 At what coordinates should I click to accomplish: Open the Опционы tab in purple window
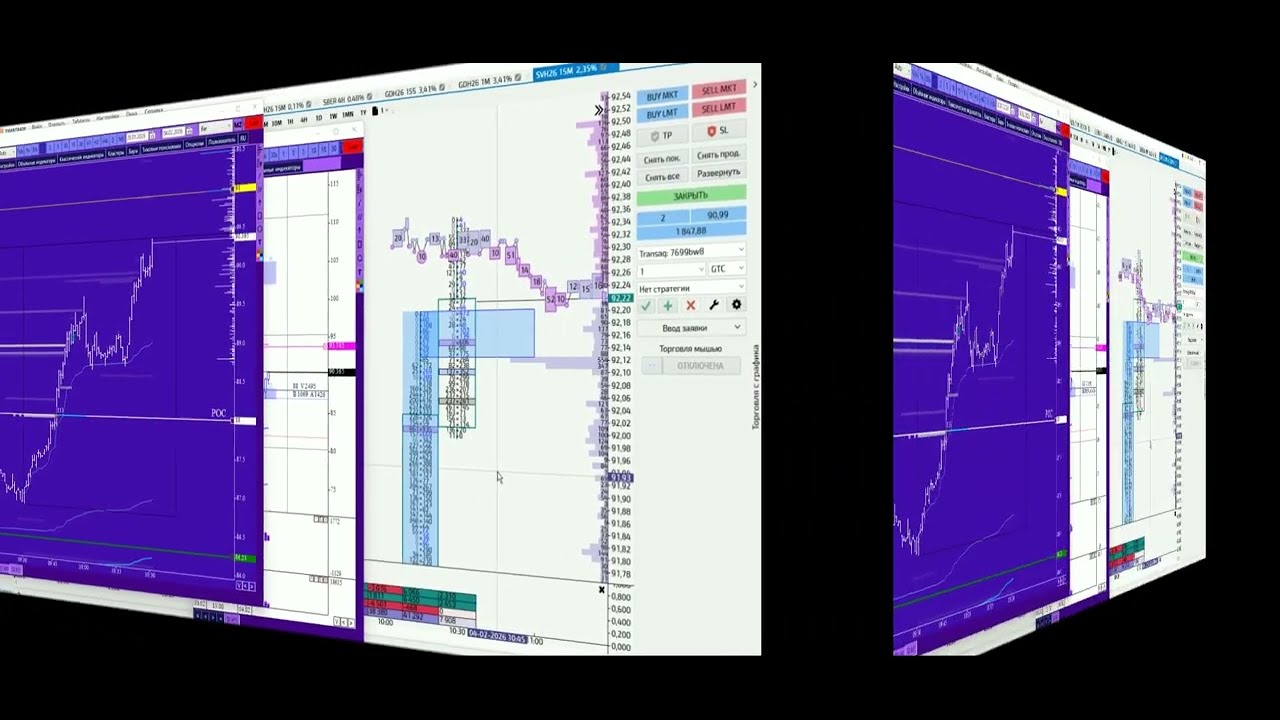click(x=194, y=144)
